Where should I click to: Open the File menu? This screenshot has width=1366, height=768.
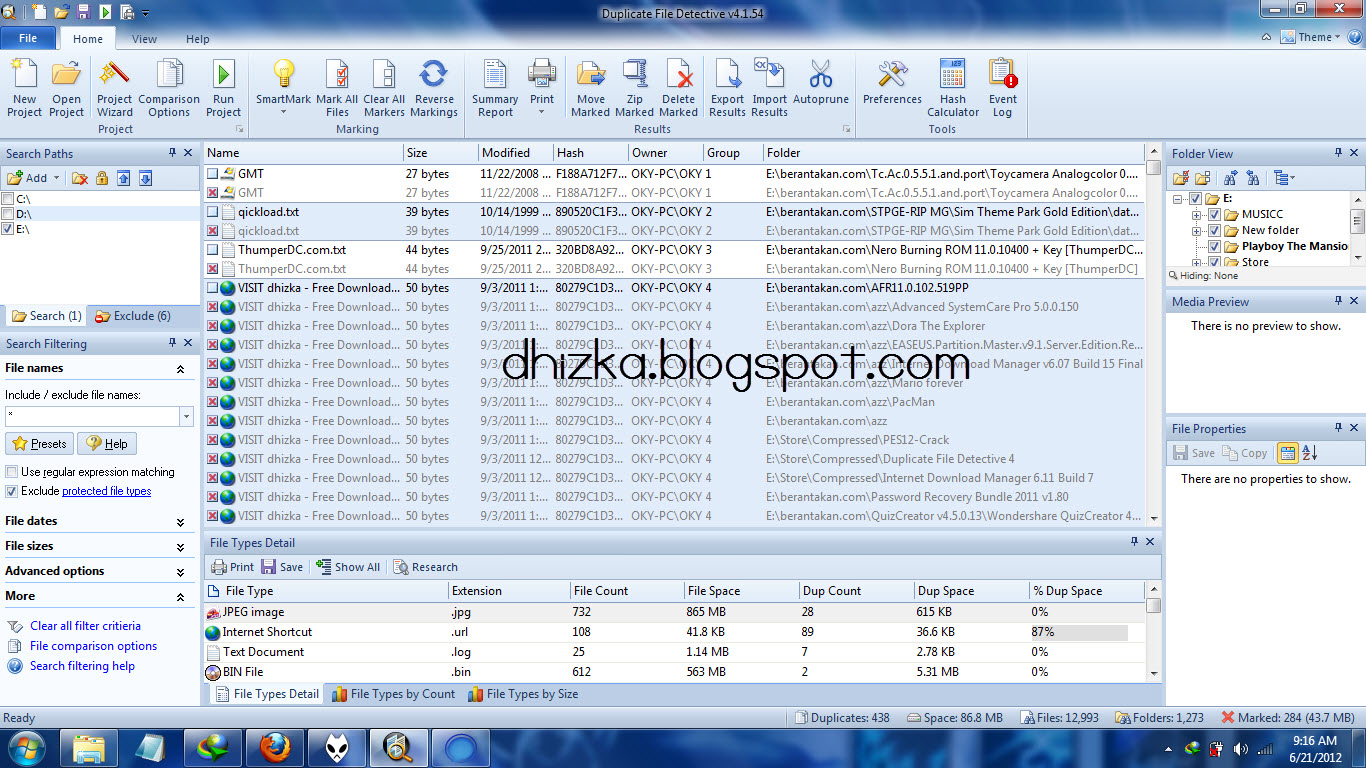click(28, 38)
